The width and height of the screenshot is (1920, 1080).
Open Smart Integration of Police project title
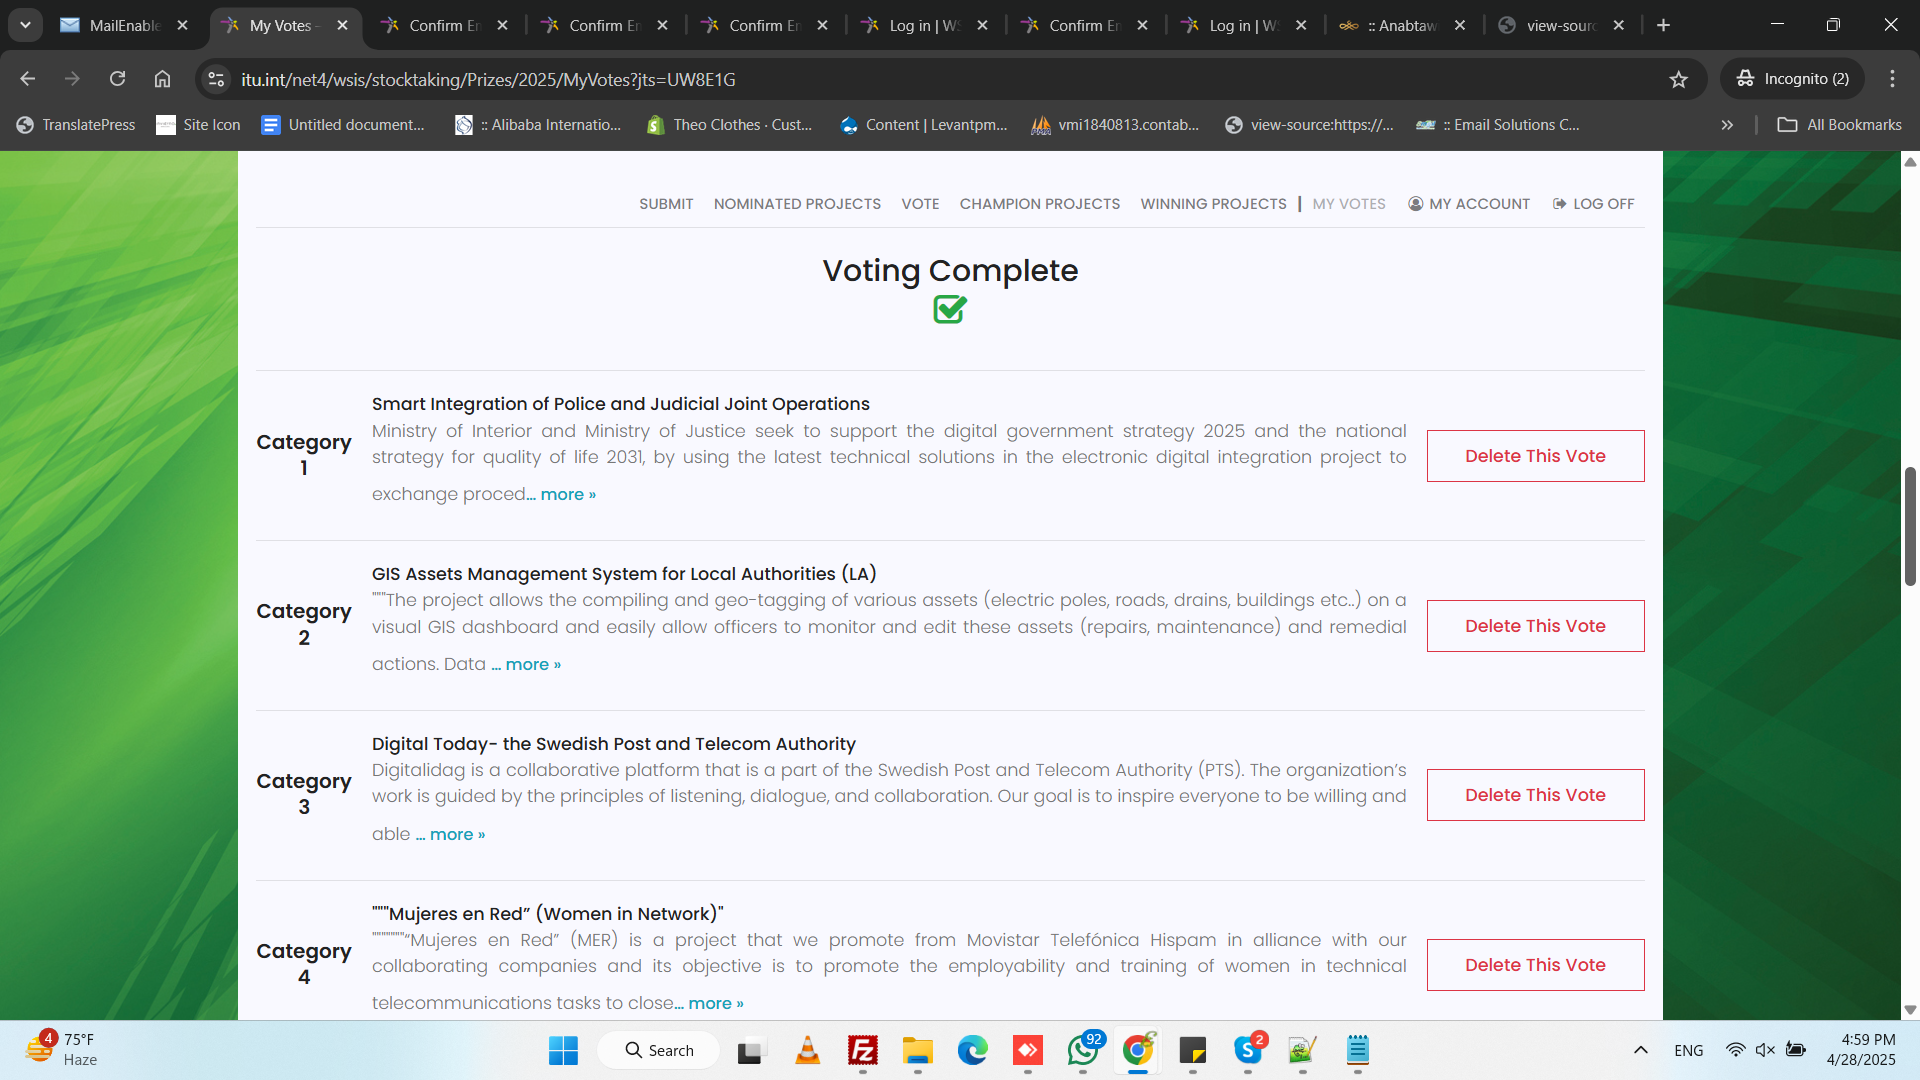(621, 404)
